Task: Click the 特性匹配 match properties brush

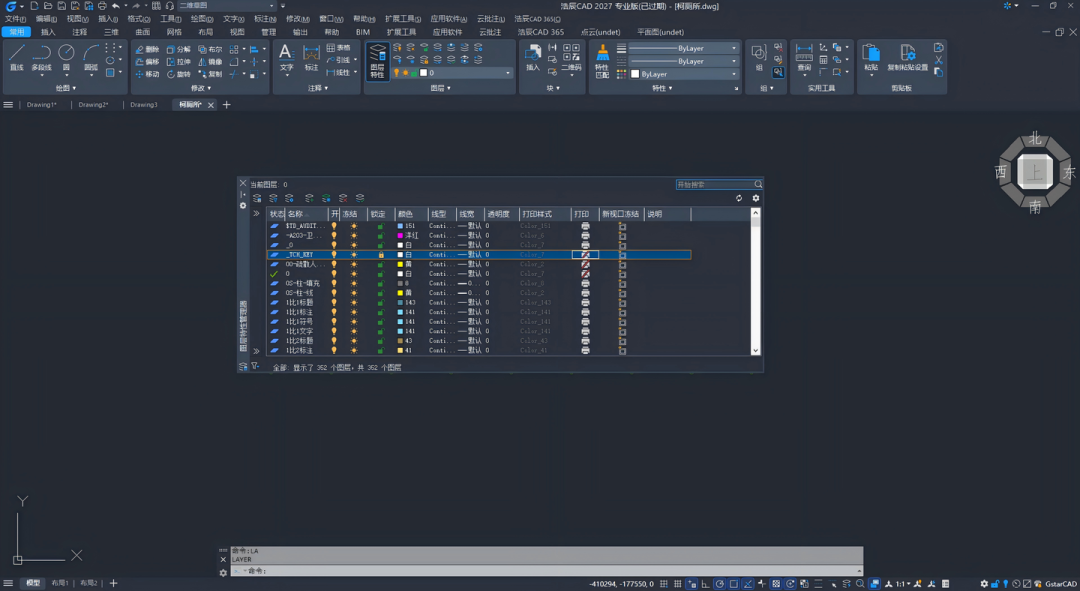Action: point(602,61)
